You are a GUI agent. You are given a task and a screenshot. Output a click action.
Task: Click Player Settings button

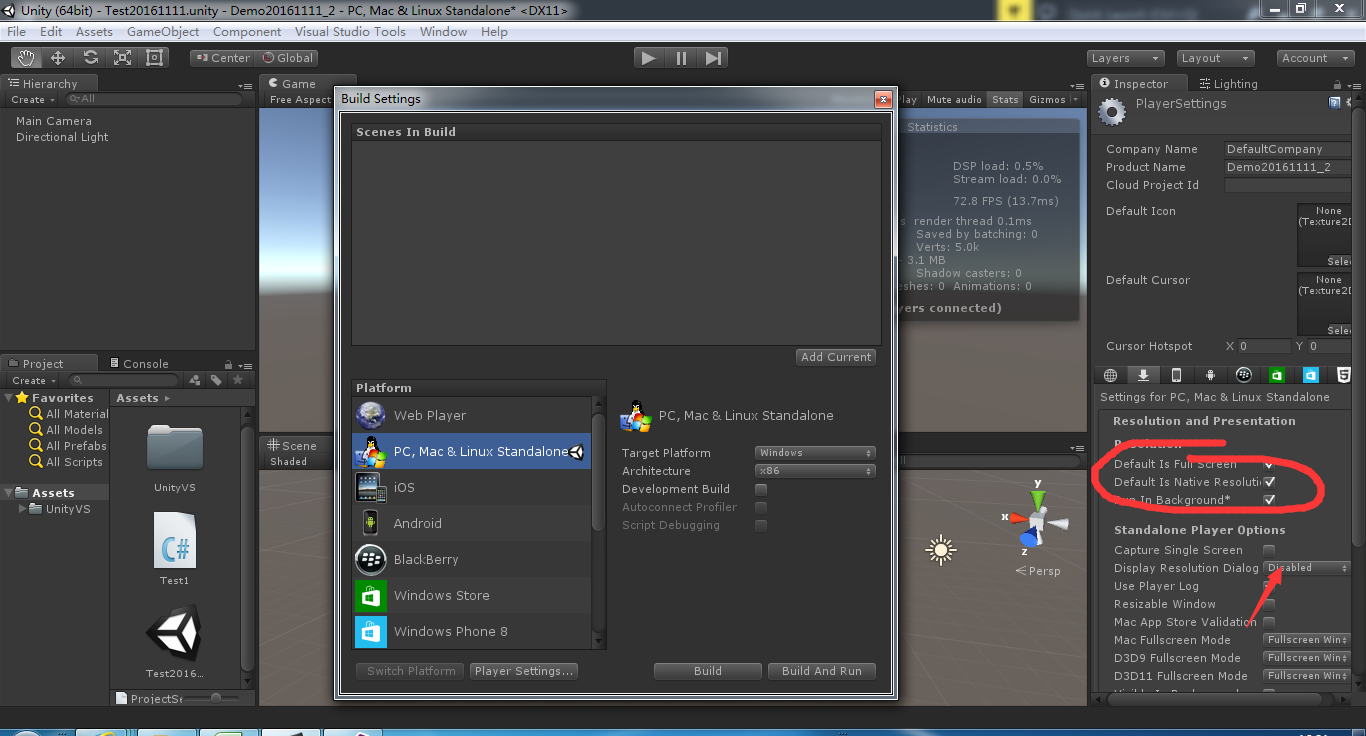point(524,671)
